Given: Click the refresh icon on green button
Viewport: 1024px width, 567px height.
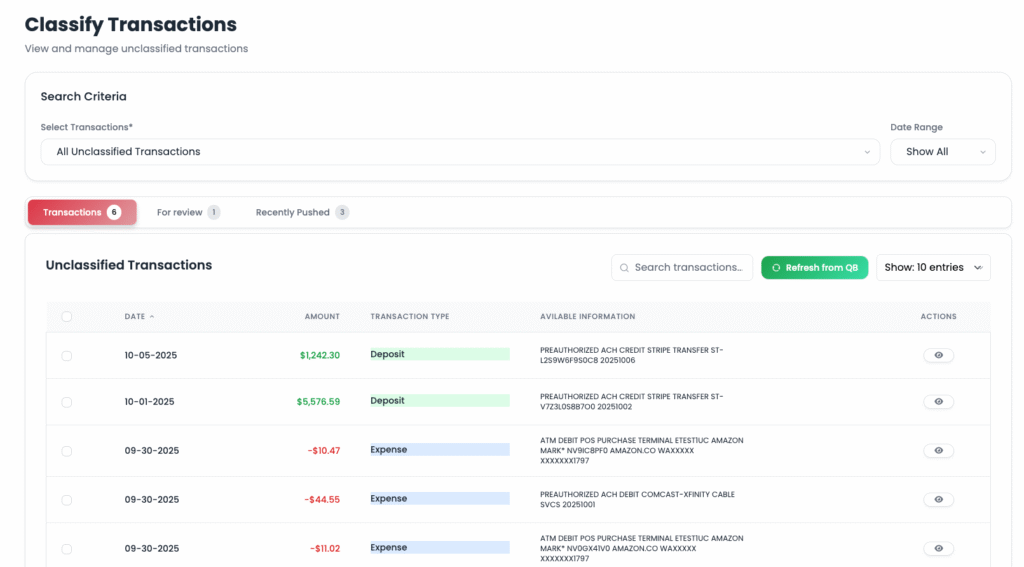Looking at the screenshot, I should point(776,268).
